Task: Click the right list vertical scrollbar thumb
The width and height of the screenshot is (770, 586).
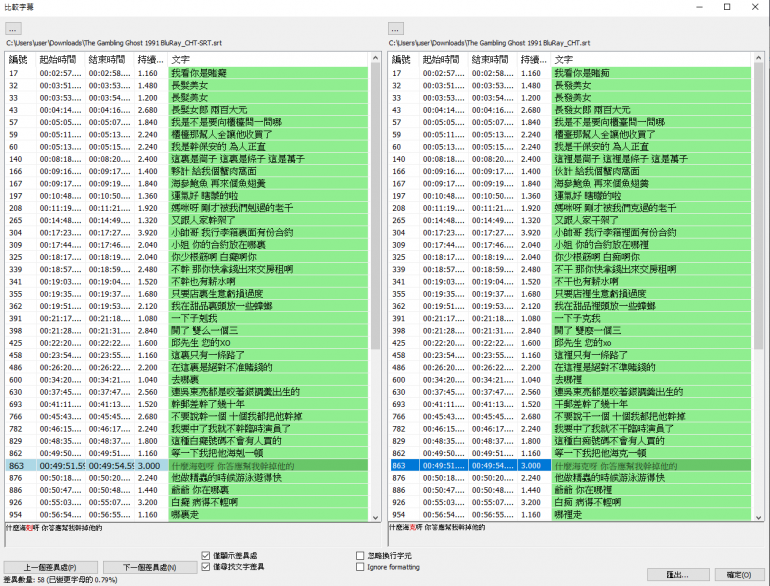Action: click(759, 206)
